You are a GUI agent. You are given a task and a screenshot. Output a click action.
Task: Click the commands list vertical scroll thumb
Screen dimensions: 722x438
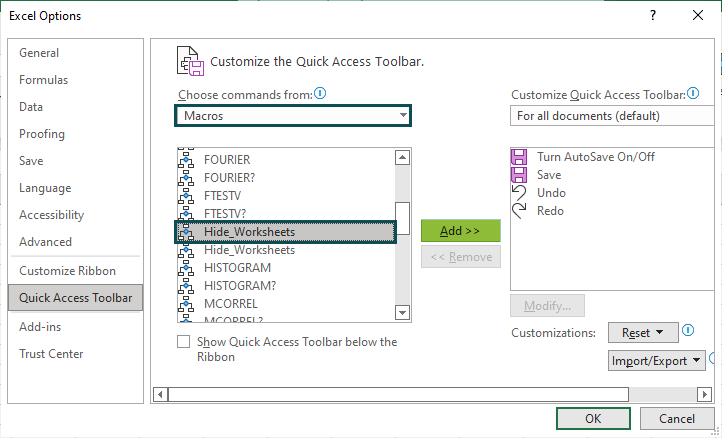point(402,218)
